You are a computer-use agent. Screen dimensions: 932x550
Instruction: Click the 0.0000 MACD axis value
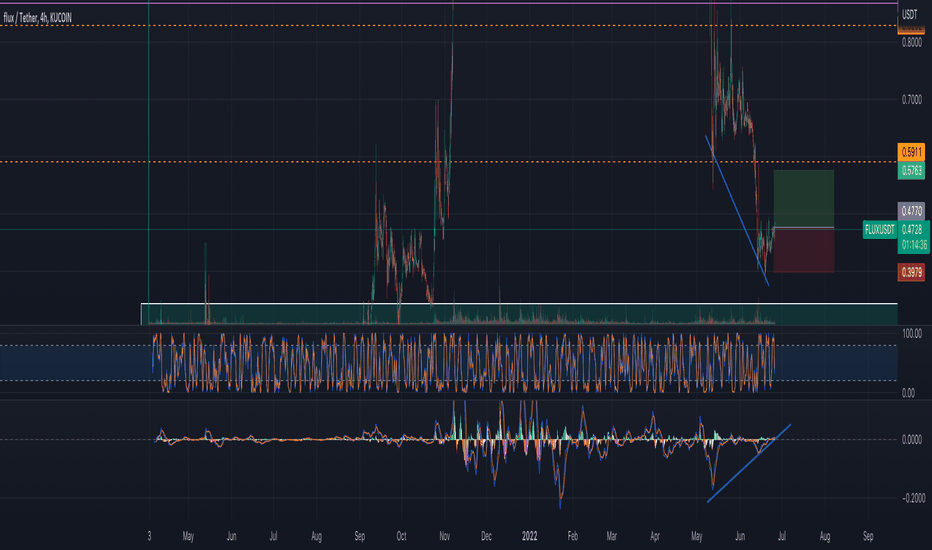coord(912,439)
